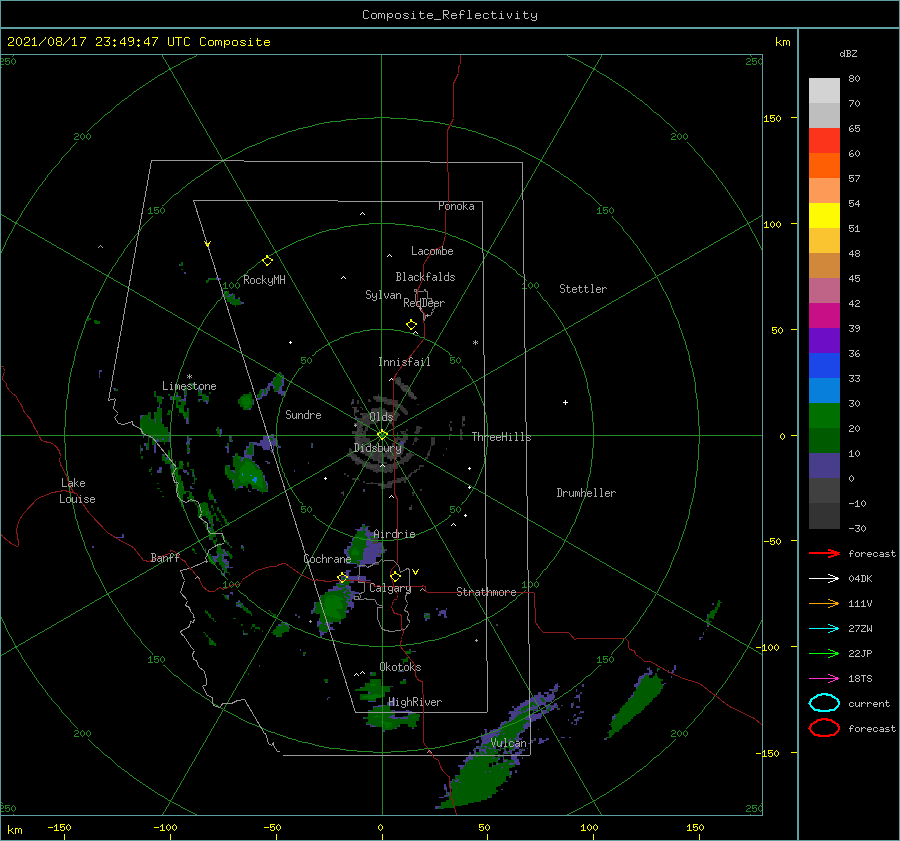Click the yellow diamond marker above Calgary

pos(395,576)
